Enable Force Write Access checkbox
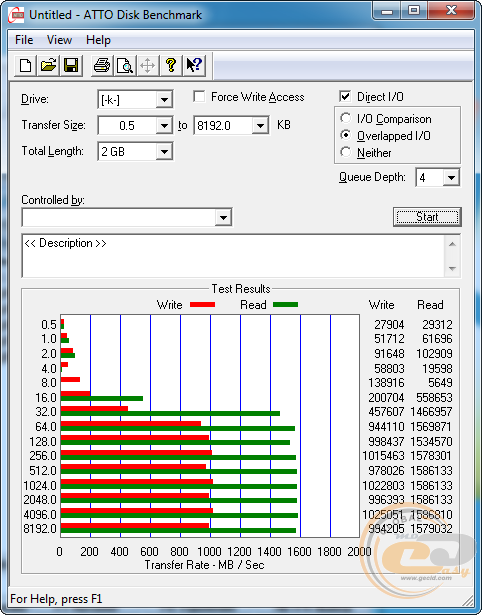 tap(199, 96)
